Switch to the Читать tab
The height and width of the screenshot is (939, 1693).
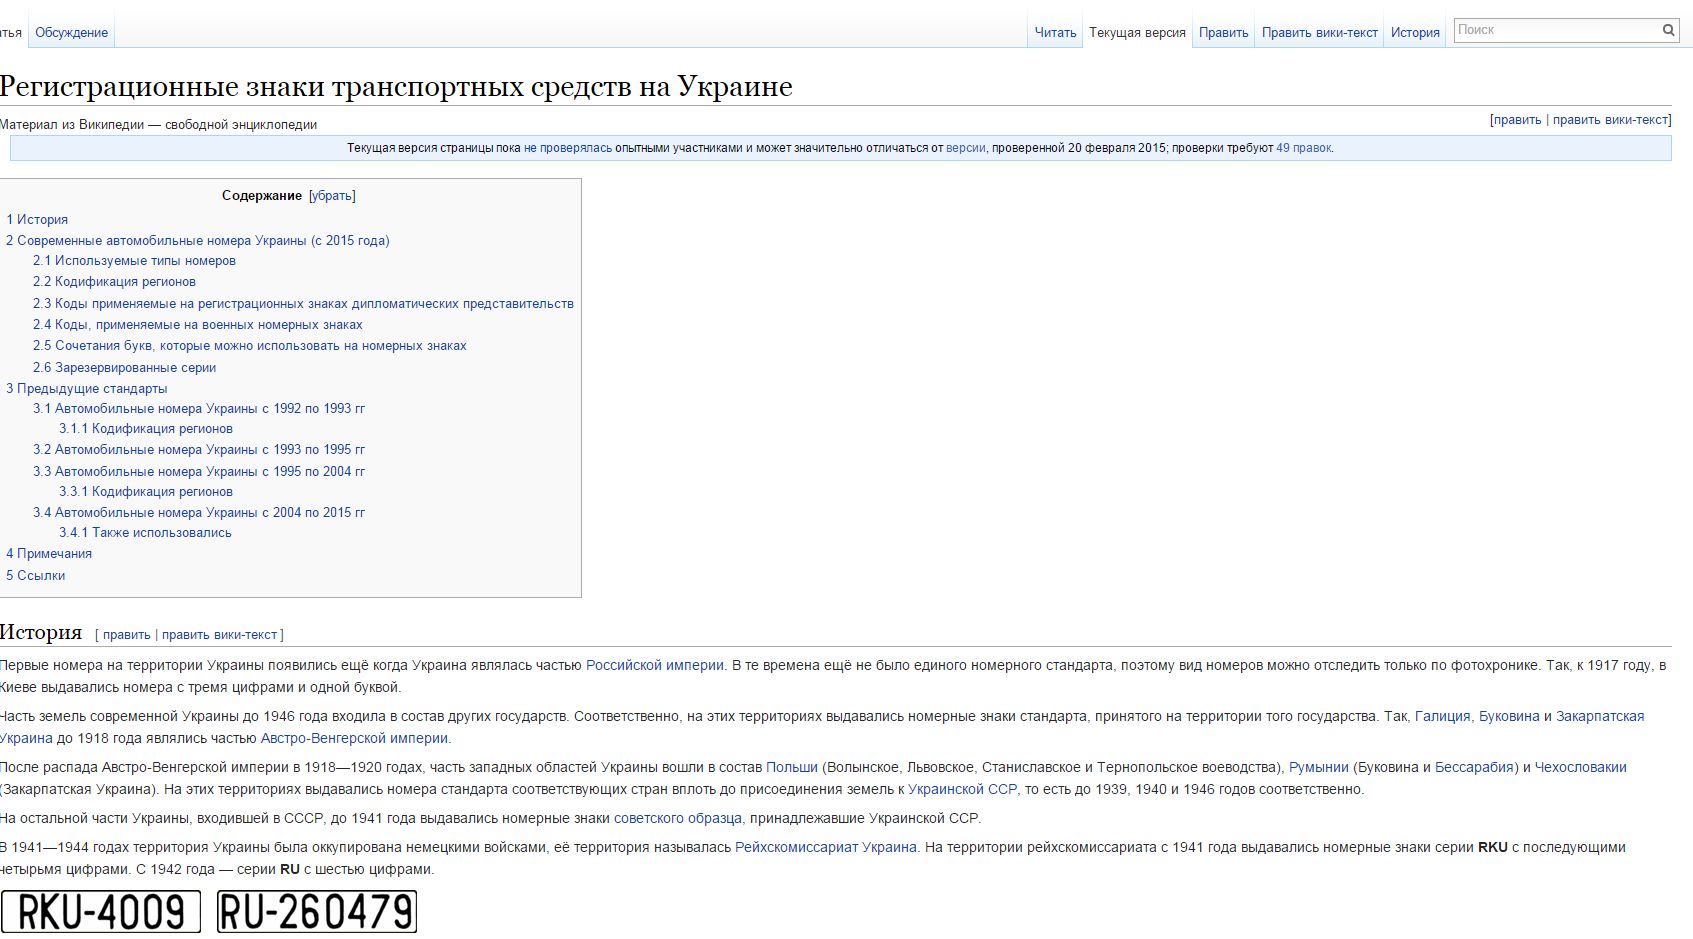[1055, 33]
